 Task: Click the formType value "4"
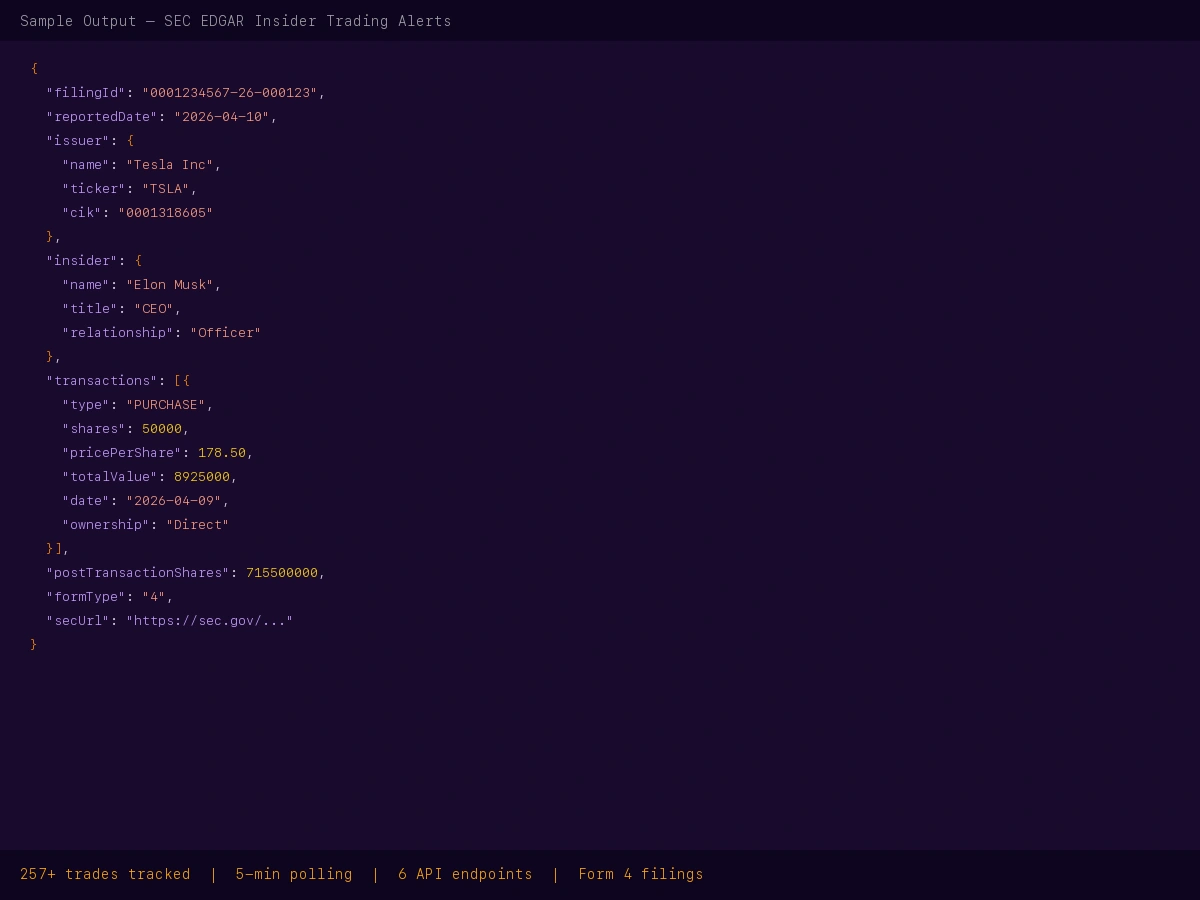(x=154, y=597)
